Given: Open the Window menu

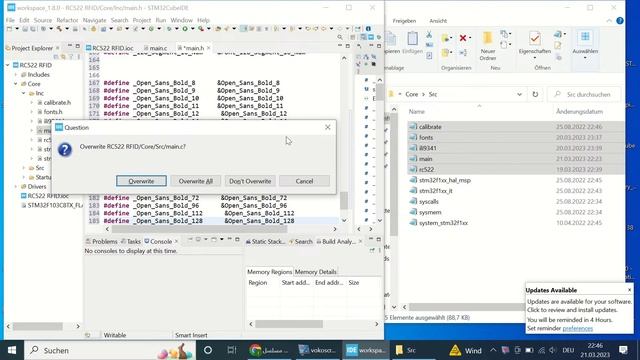Looking at the screenshot, I should tap(181, 20).
